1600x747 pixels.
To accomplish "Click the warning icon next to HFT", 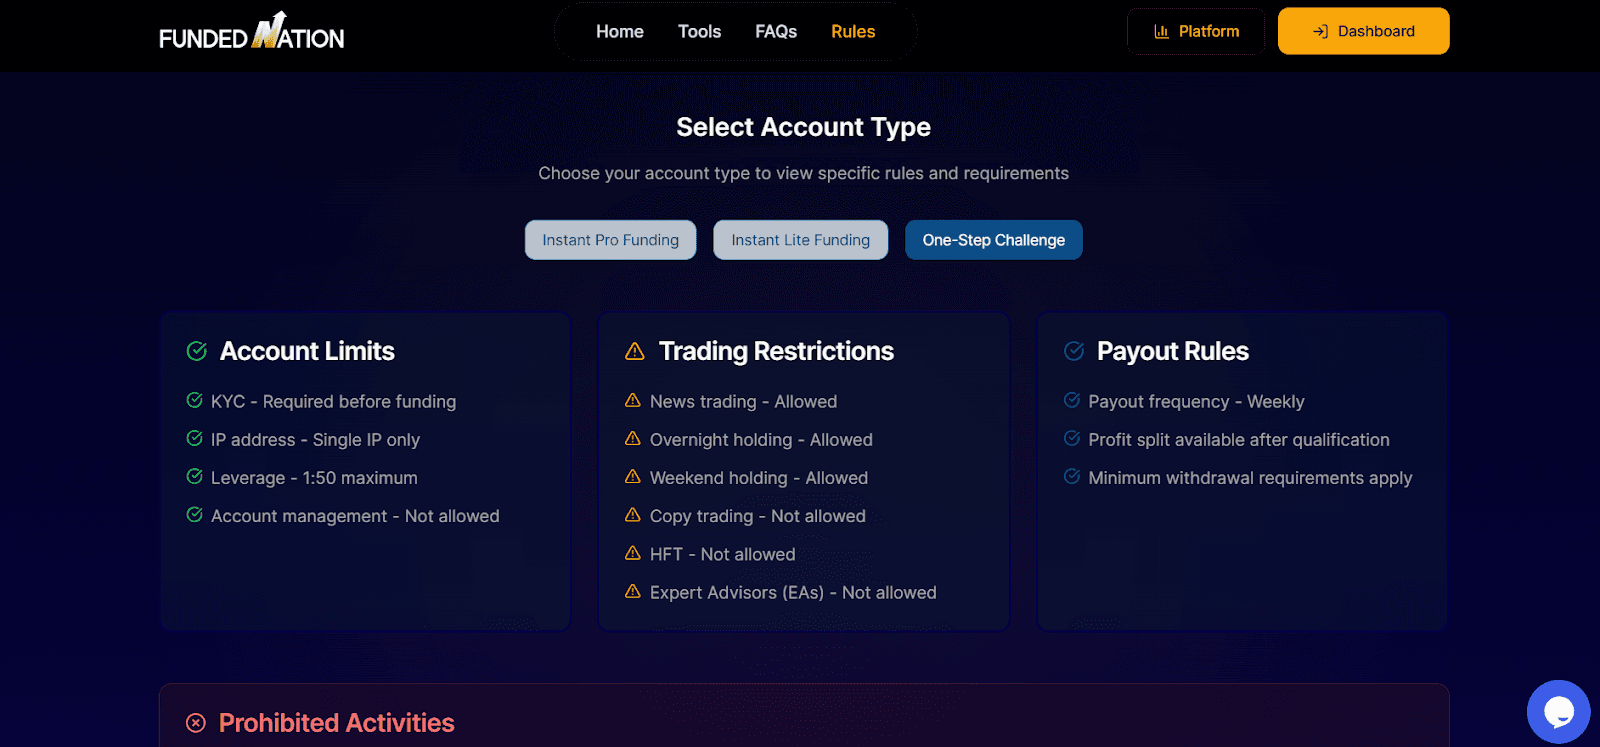I will coord(633,553).
